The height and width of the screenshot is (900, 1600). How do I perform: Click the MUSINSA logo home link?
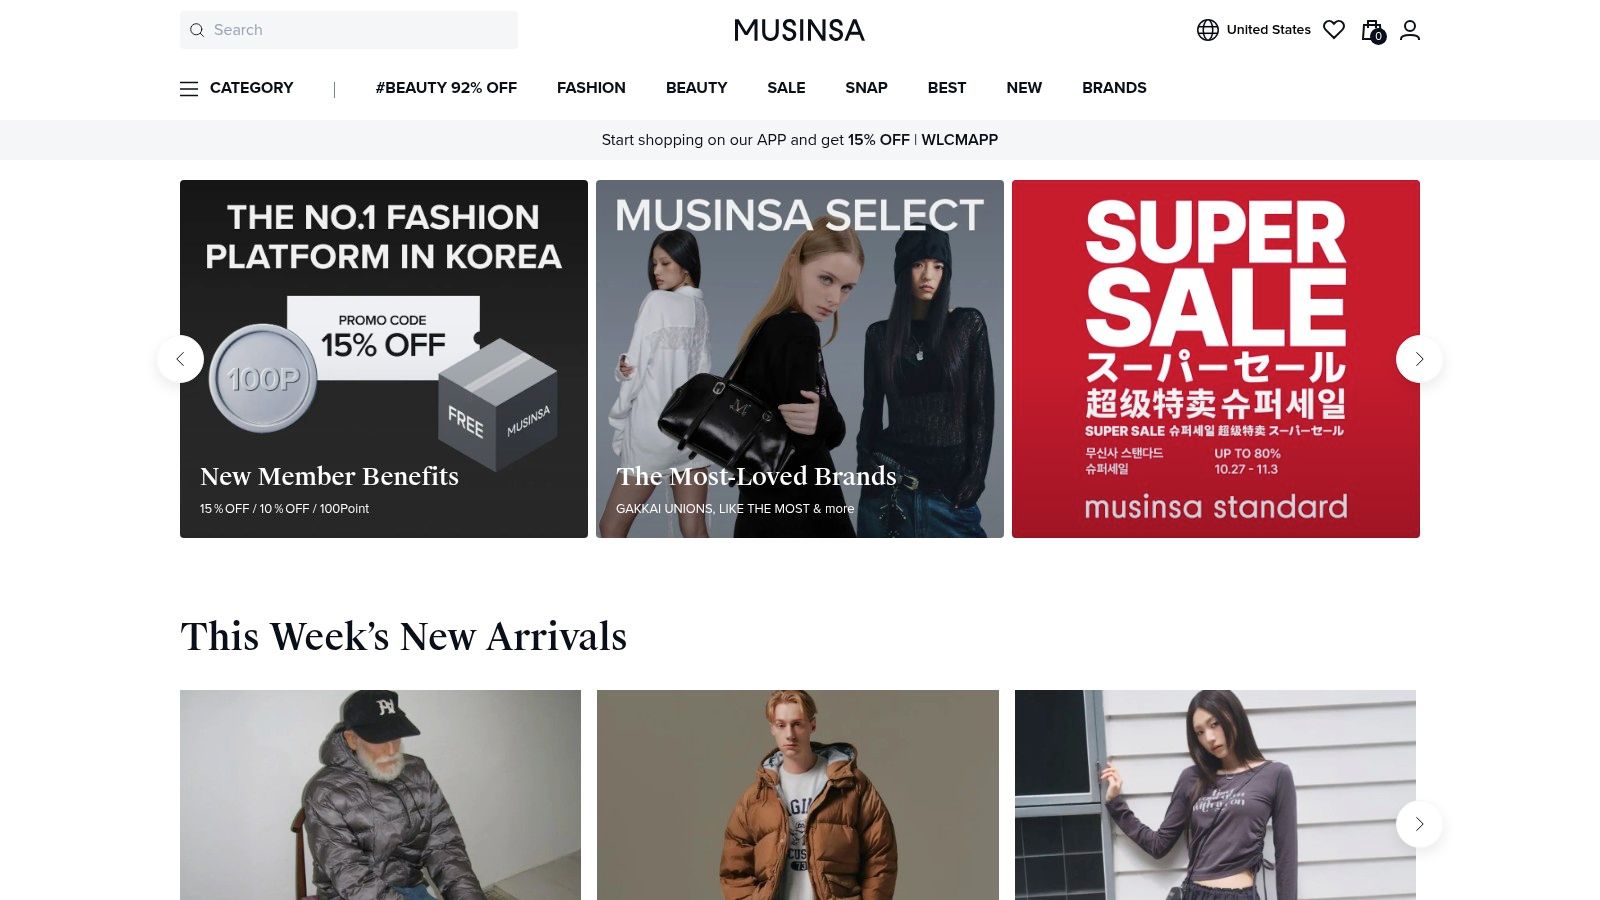click(799, 30)
